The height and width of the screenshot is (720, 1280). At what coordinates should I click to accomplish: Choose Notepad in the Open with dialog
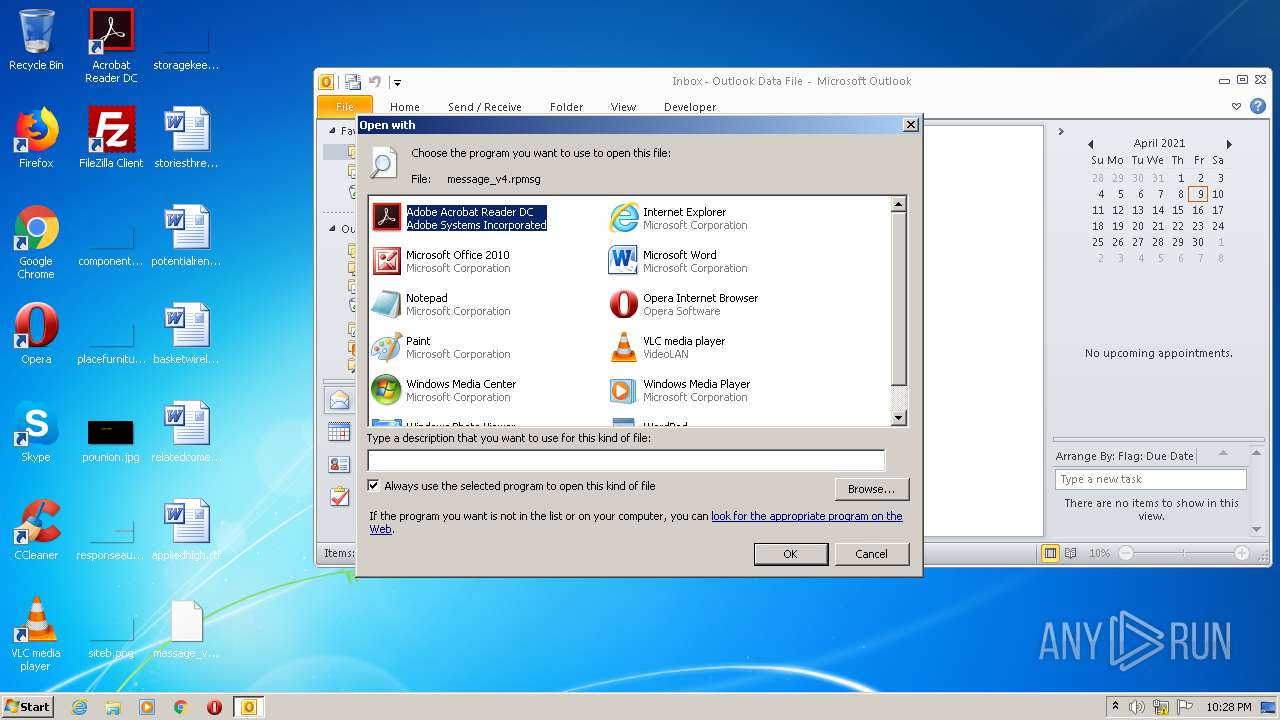(443, 304)
